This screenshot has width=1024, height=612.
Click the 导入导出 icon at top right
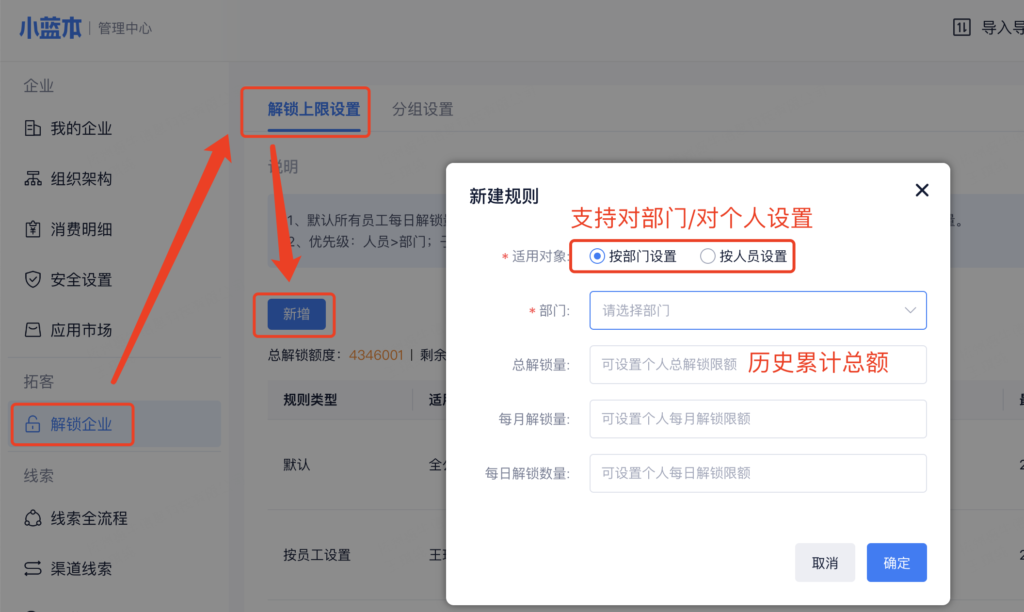[961, 27]
